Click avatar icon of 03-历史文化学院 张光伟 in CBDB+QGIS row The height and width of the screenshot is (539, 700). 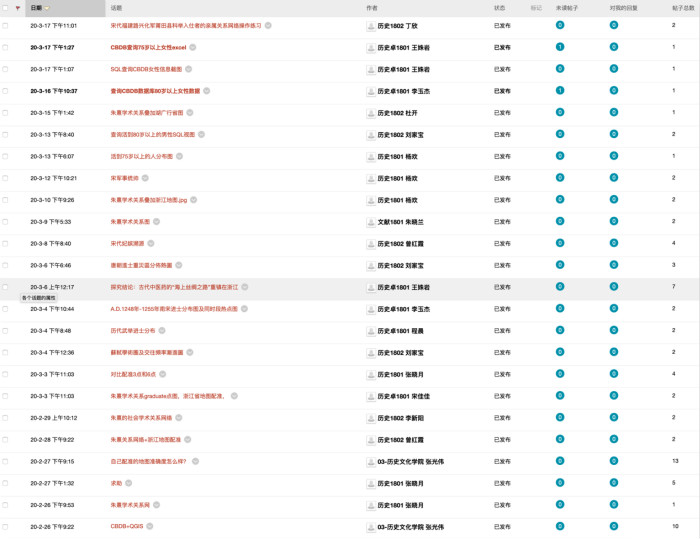(371, 526)
